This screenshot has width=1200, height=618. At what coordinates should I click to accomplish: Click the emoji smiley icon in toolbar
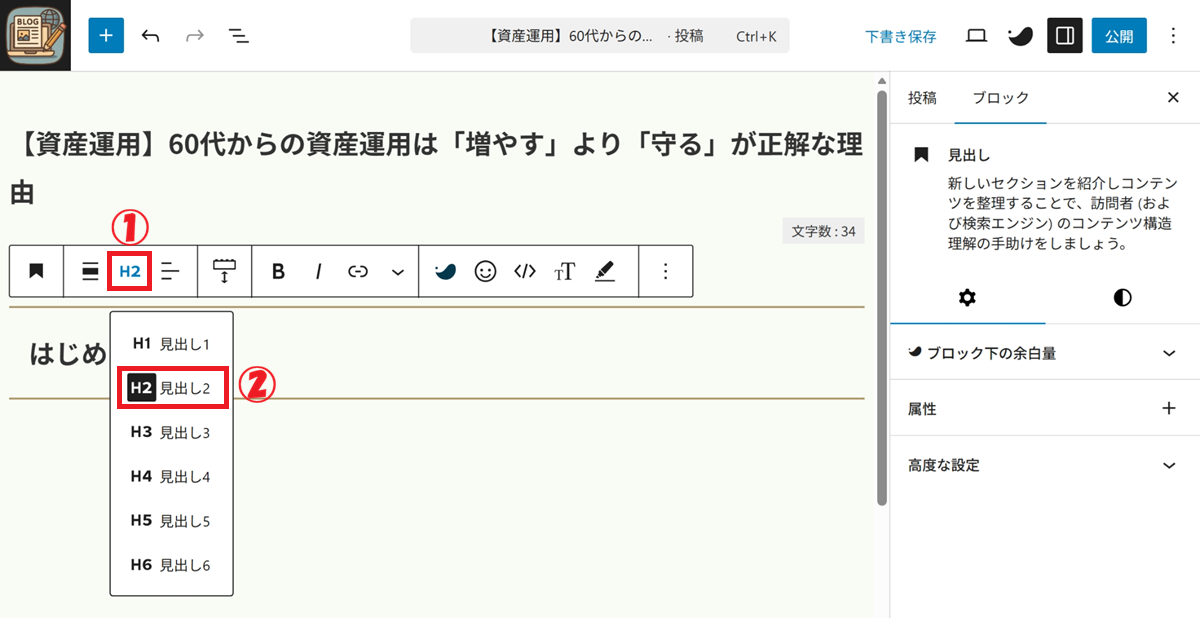tap(485, 272)
